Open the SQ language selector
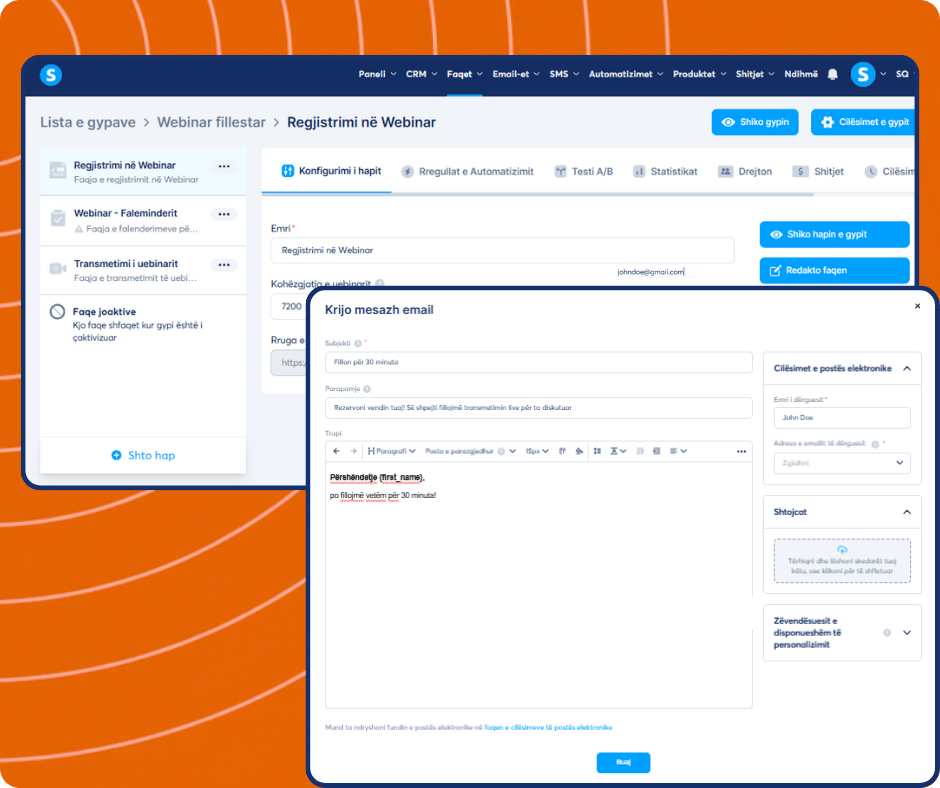The width and height of the screenshot is (940, 788). coord(904,74)
